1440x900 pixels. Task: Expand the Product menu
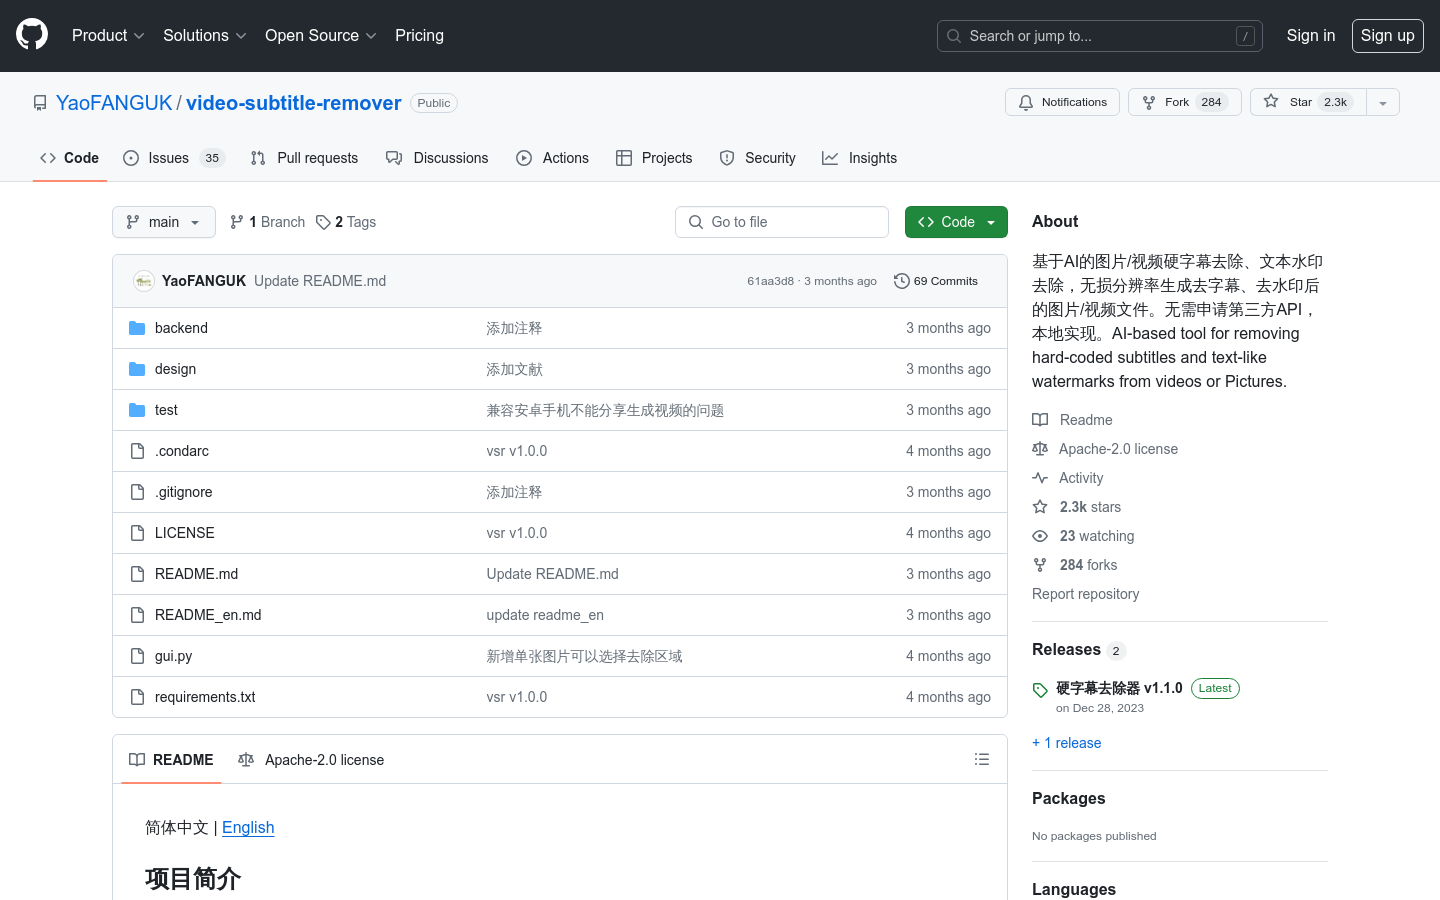point(108,35)
